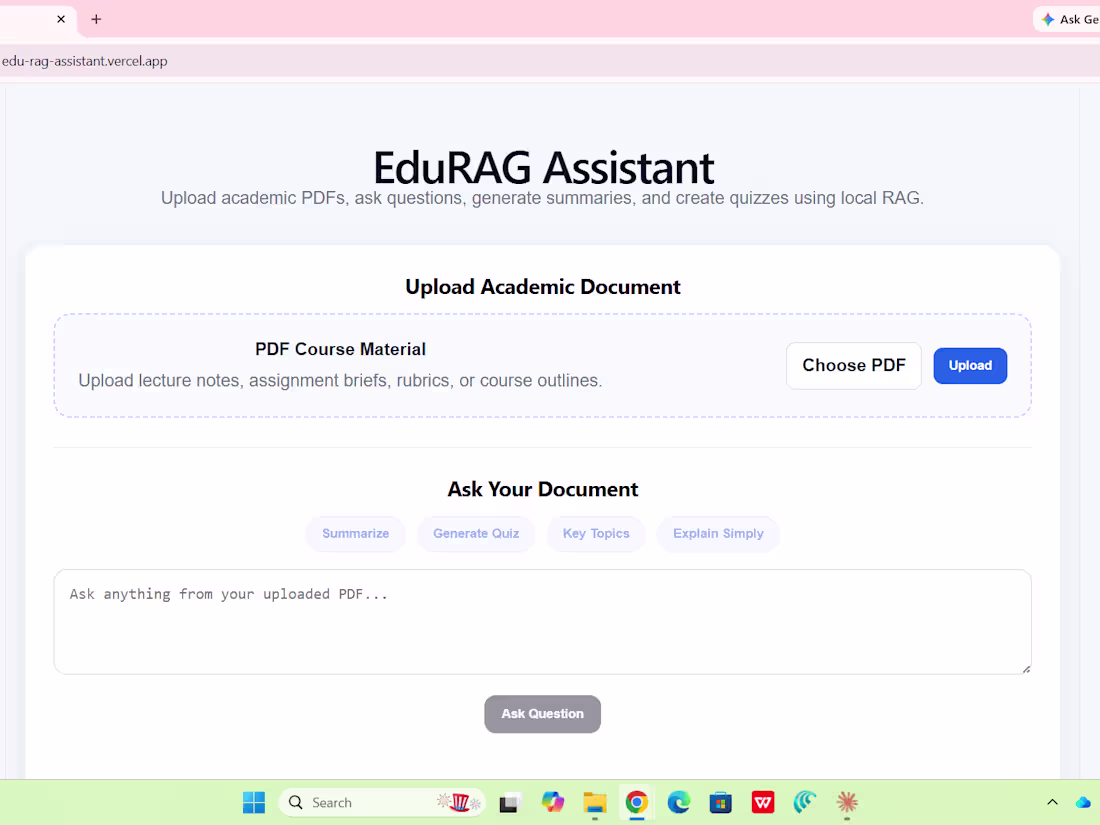This screenshot has width=1100, height=825.
Task: Focus the question text area
Action: pos(542,622)
